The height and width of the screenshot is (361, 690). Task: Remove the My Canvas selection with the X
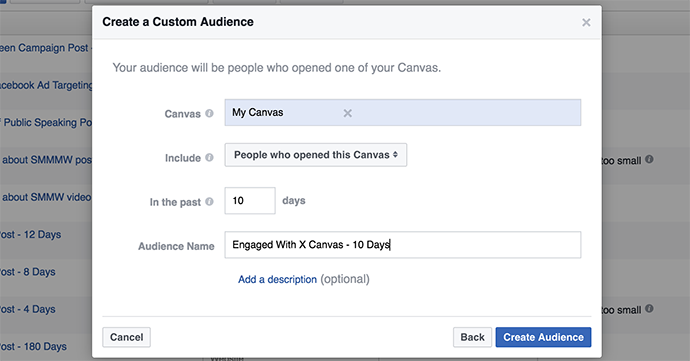(348, 113)
